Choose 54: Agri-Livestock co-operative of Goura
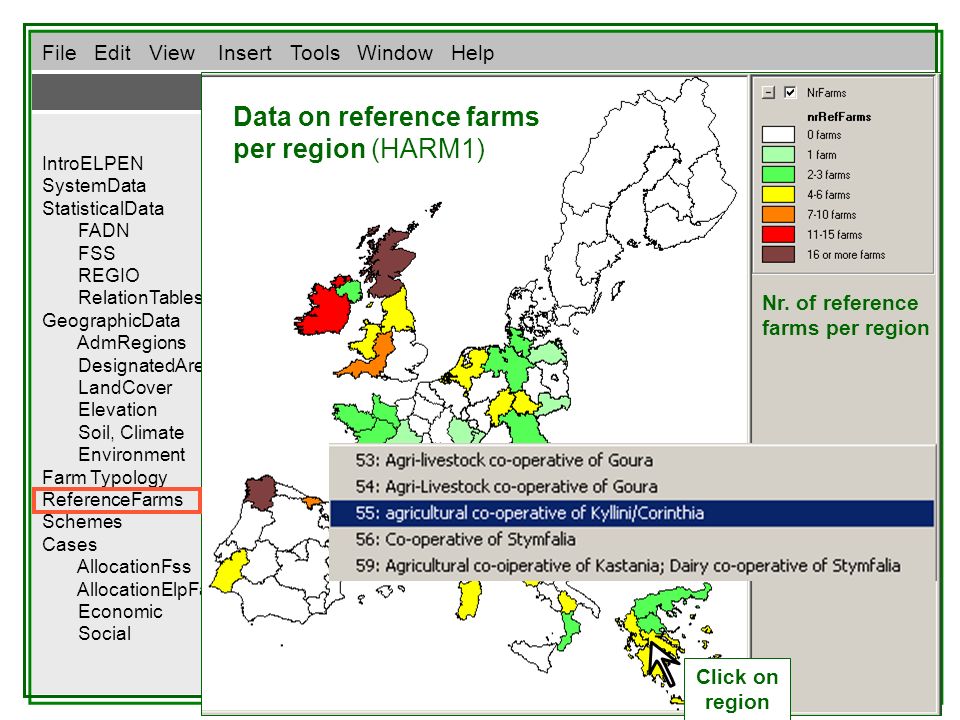This screenshot has height=720, width=960. pos(632,487)
